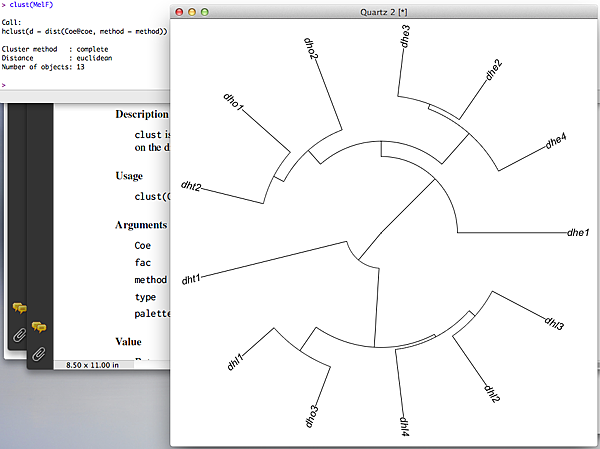Click the Description heading in PDF
The height and width of the screenshot is (449, 600).
coord(142,114)
